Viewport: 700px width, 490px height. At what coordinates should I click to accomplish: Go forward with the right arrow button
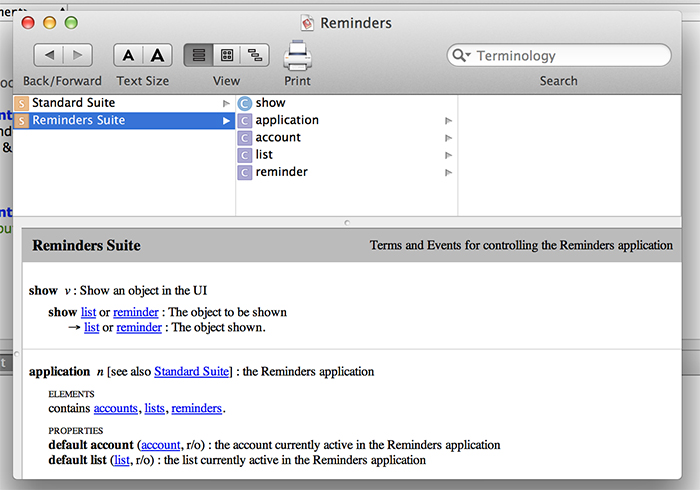pyautogui.click(x=78, y=55)
